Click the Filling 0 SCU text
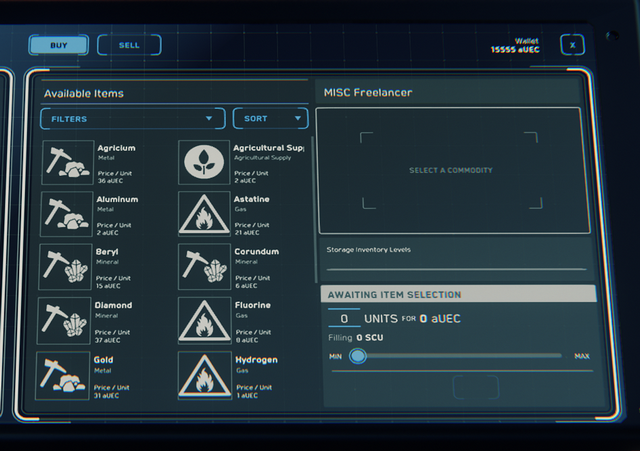 tap(356, 338)
